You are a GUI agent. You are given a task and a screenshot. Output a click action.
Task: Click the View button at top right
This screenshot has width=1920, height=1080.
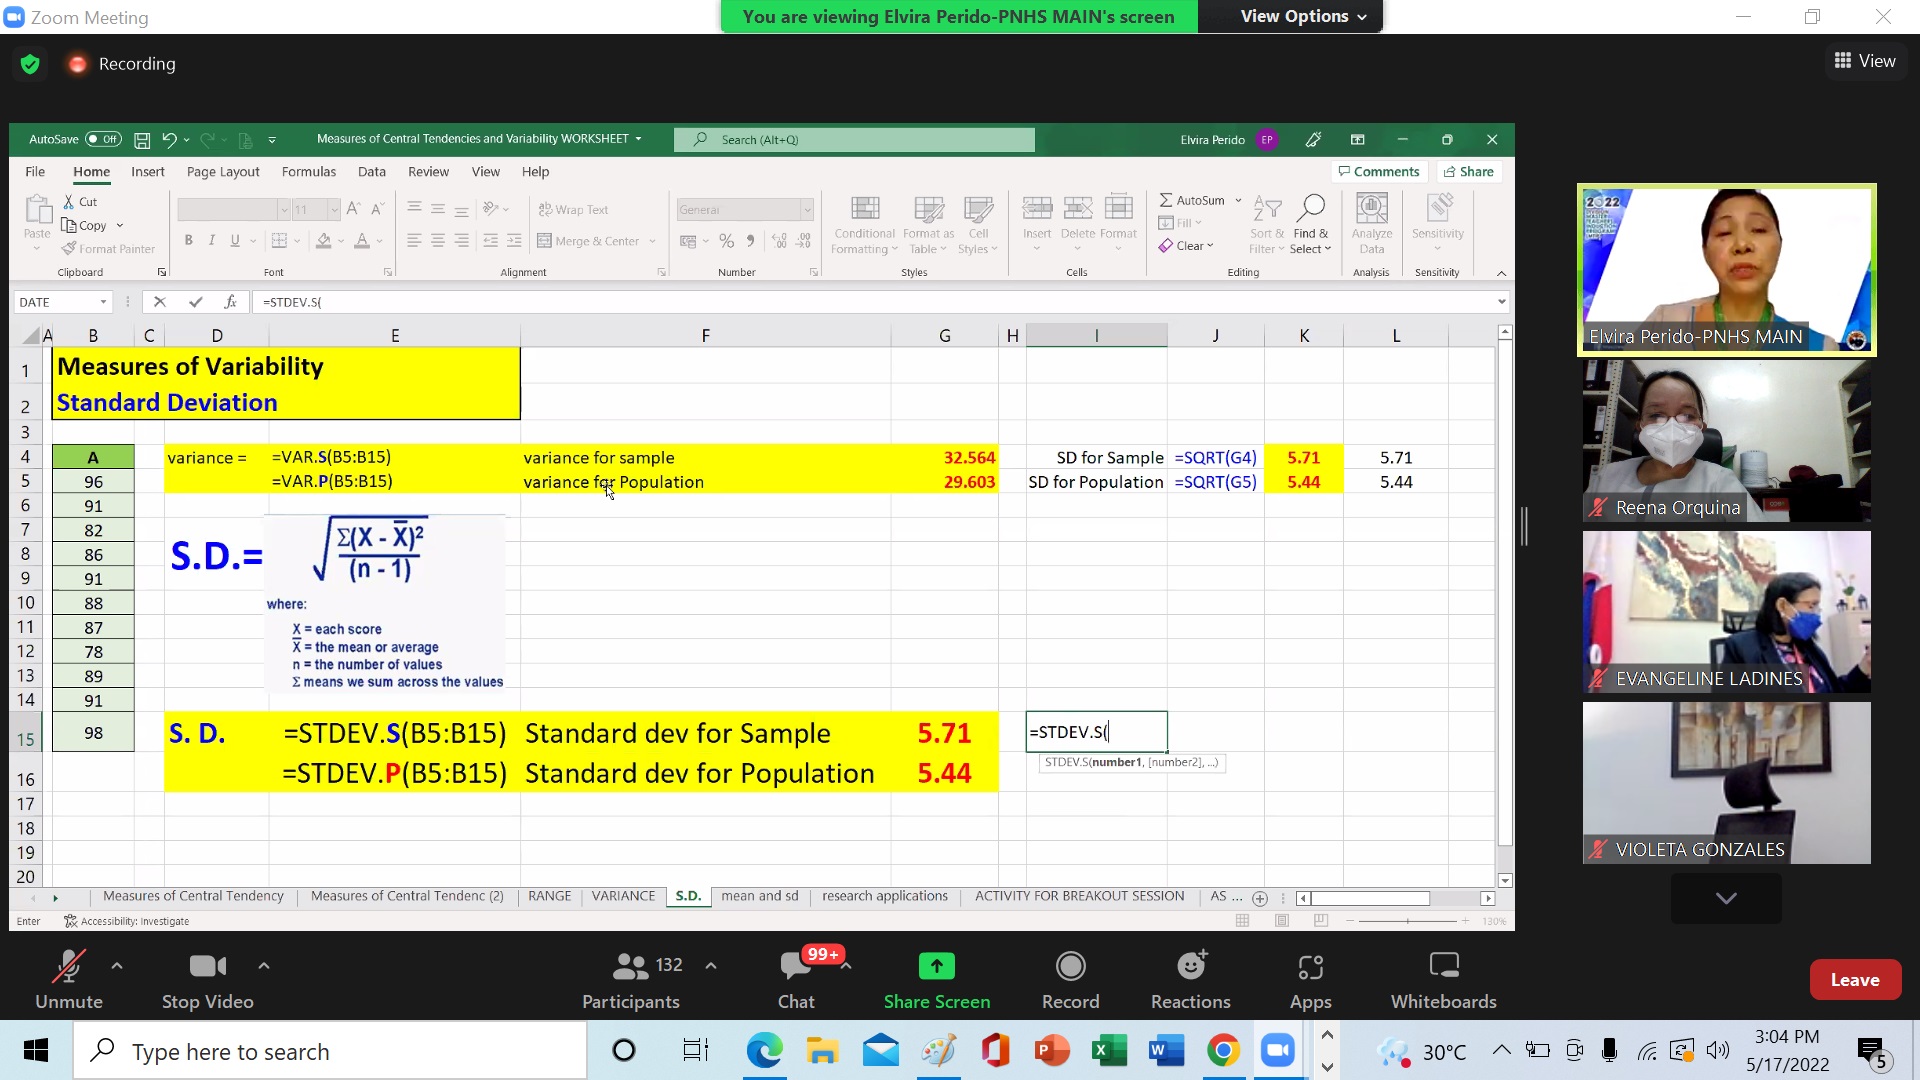point(1865,61)
